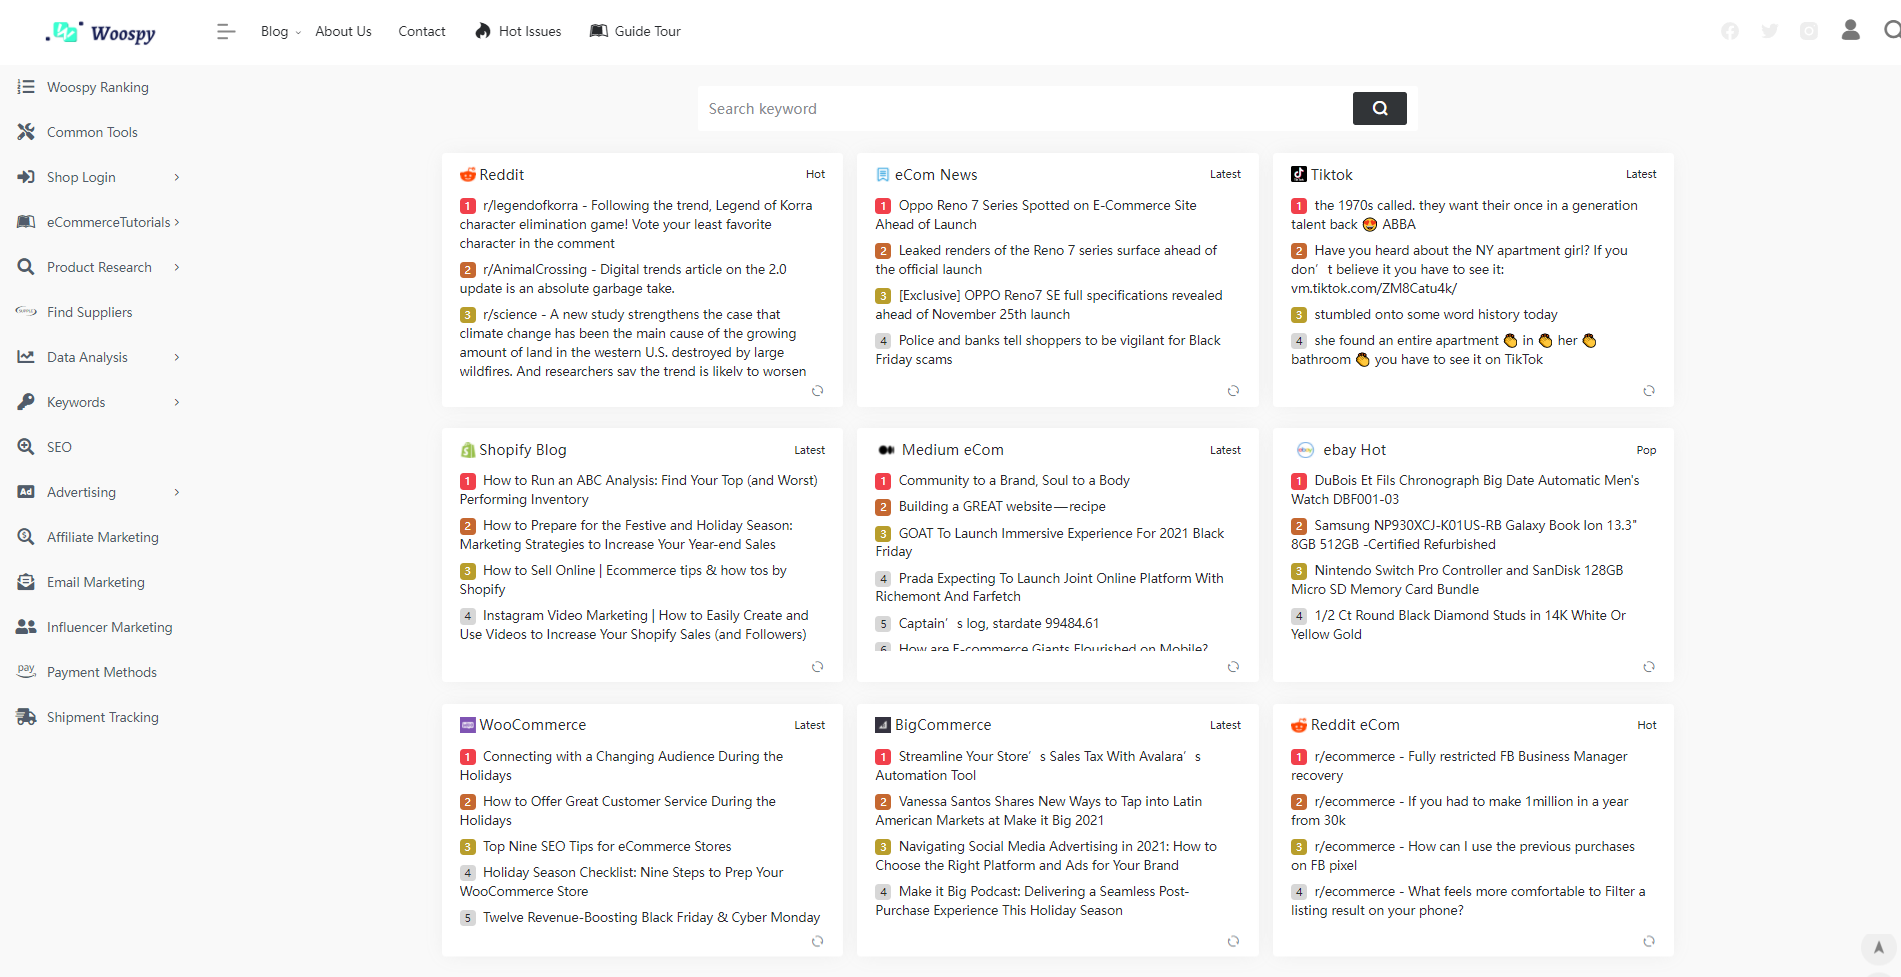This screenshot has width=1901, height=977.
Task: Click the Hot Issues flame icon
Action: pos(483,31)
